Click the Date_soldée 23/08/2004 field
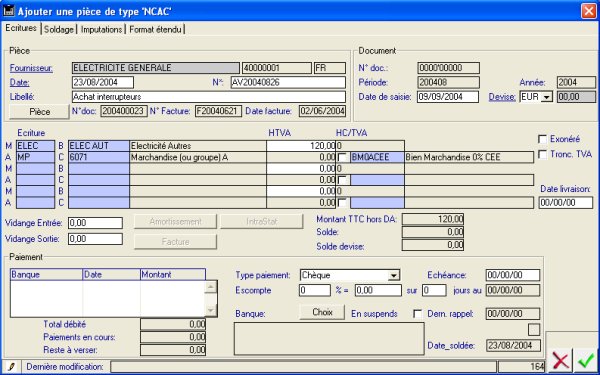The height and width of the screenshot is (375, 600). (513, 346)
